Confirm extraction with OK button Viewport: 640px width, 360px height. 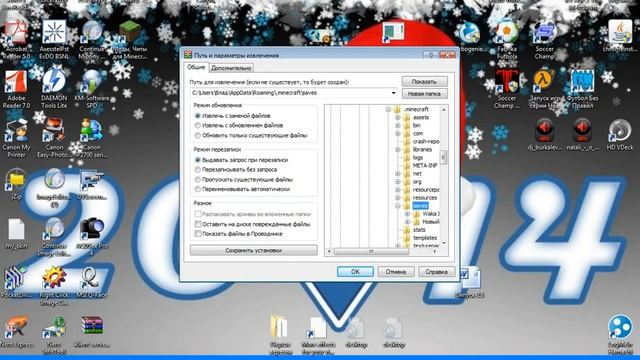tap(355, 271)
